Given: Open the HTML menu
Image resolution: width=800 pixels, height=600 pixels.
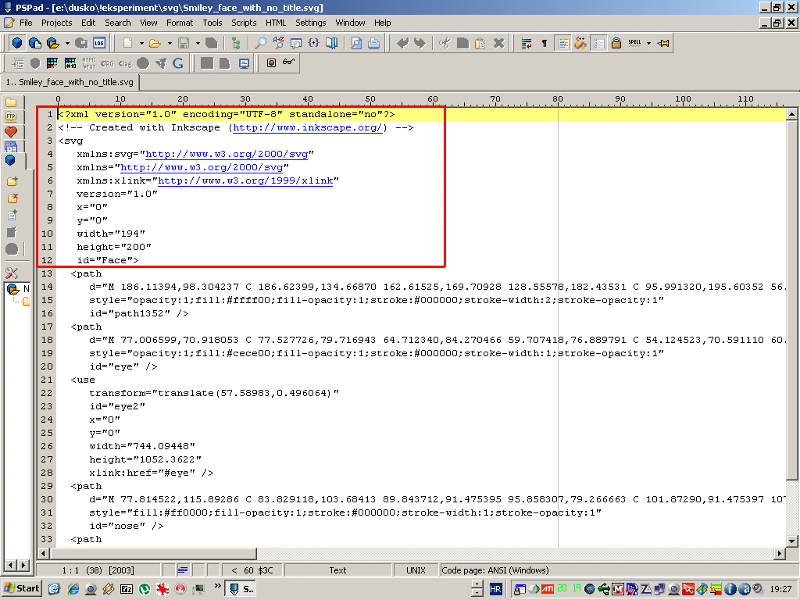Looking at the screenshot, I should tap(276, 23).
